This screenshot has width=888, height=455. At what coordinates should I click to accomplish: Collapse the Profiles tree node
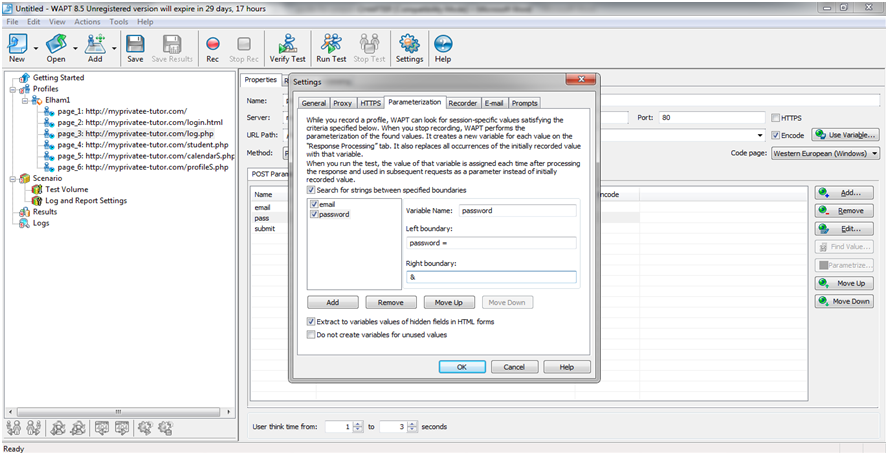coord(11,89)
